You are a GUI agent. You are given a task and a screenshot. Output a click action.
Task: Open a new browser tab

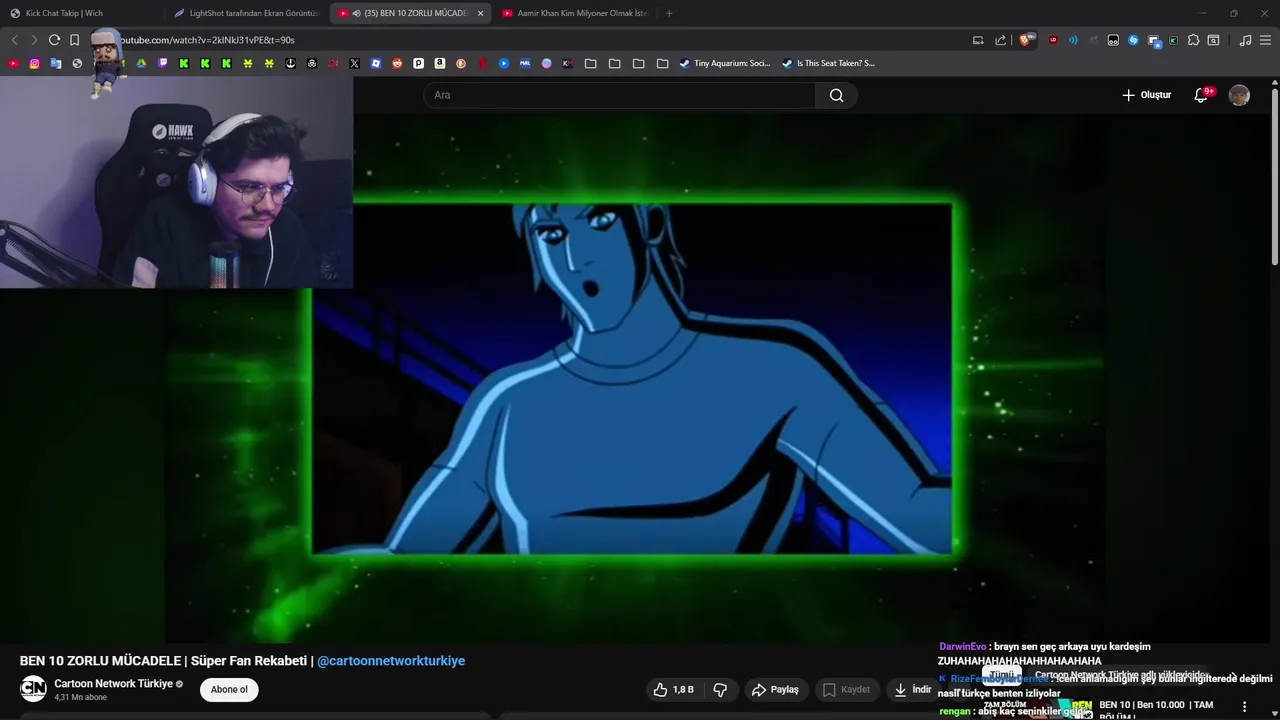click(x=669, y=13)
